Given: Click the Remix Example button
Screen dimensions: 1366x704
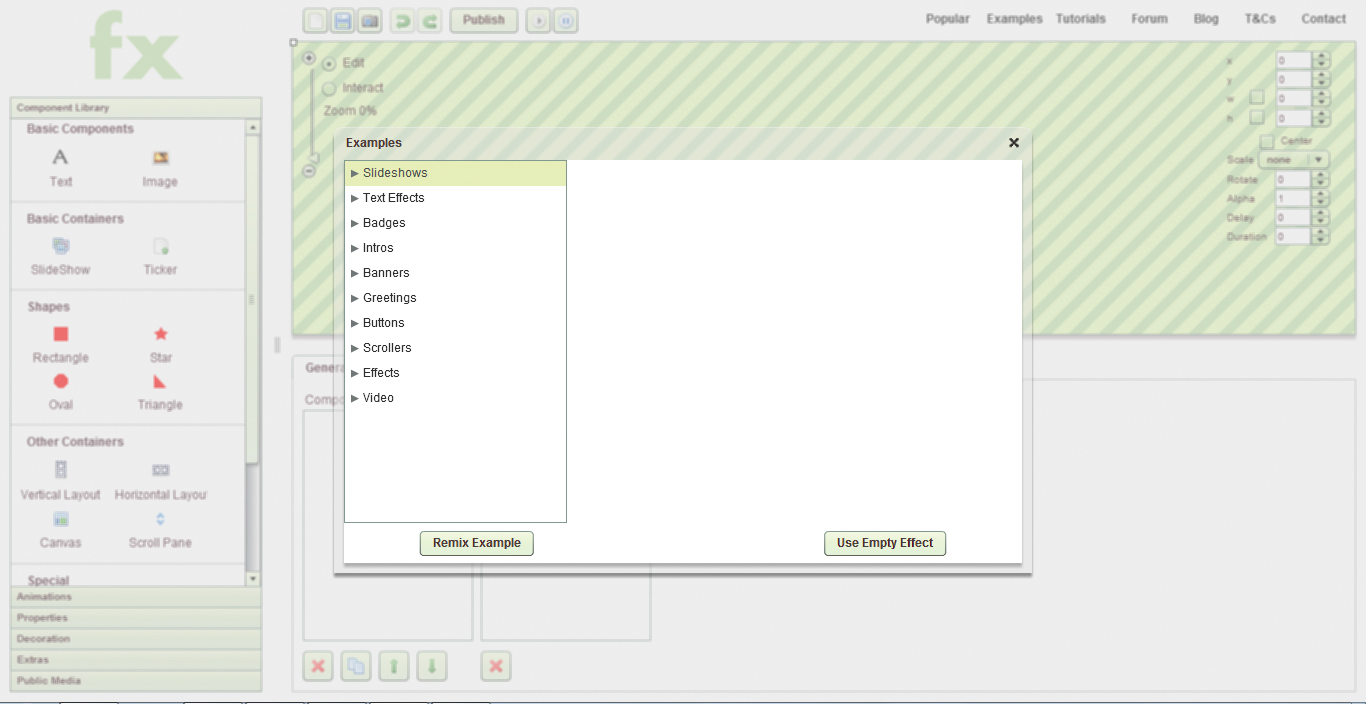Looking at the screenshot, I should tap(476, 543).
